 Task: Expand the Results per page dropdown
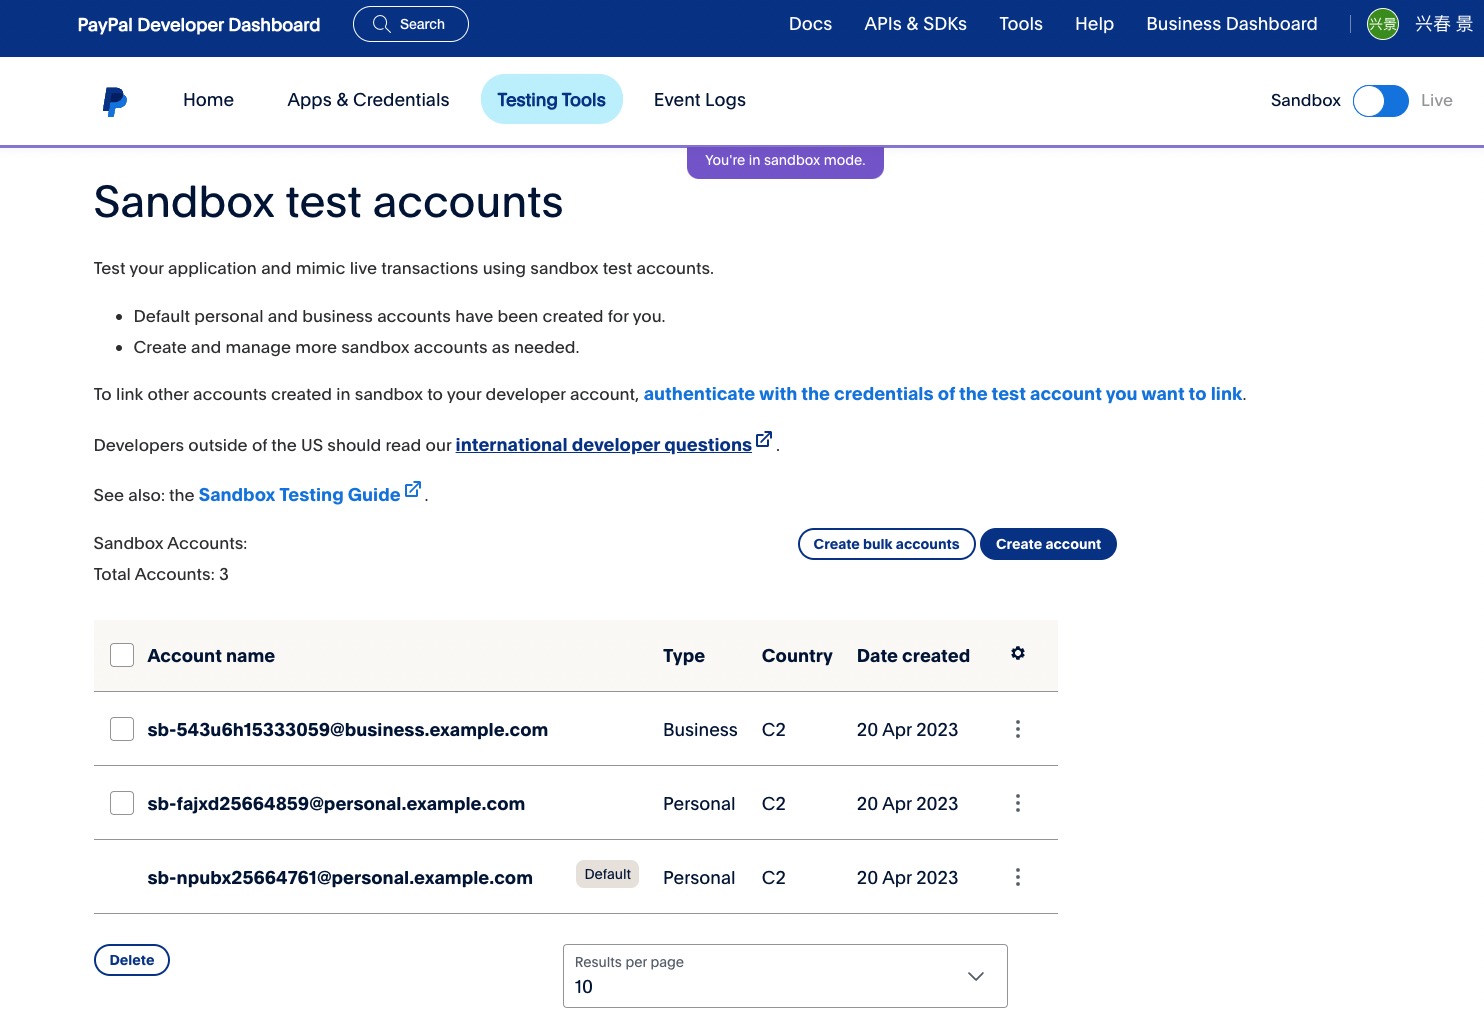tap(785, 976)
